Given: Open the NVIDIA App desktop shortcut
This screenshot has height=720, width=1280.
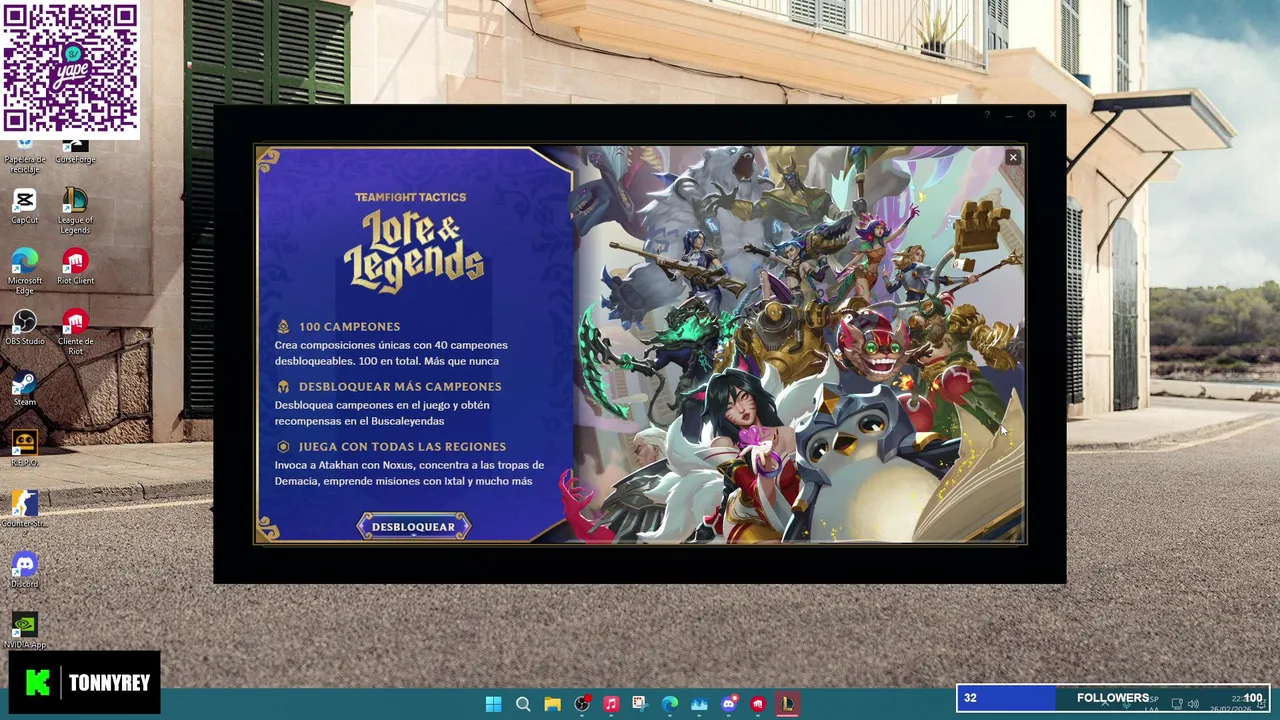Looking at the screenshot, I should tap(25, 630).
